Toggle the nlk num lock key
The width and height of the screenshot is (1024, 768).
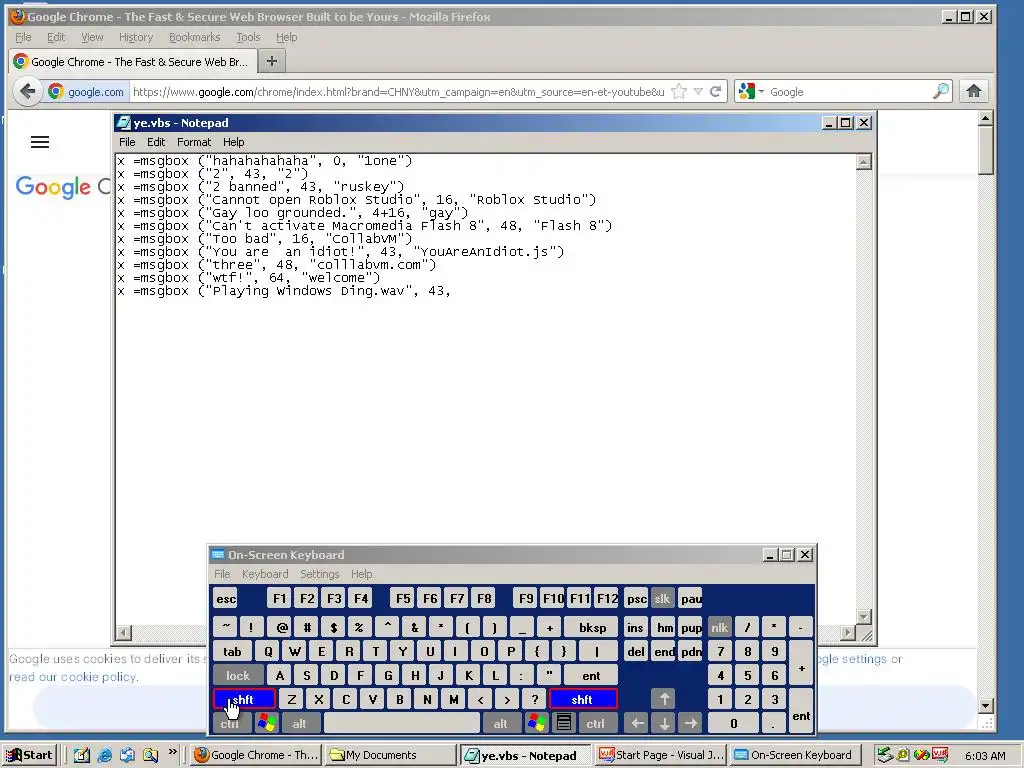coord(719,628)
